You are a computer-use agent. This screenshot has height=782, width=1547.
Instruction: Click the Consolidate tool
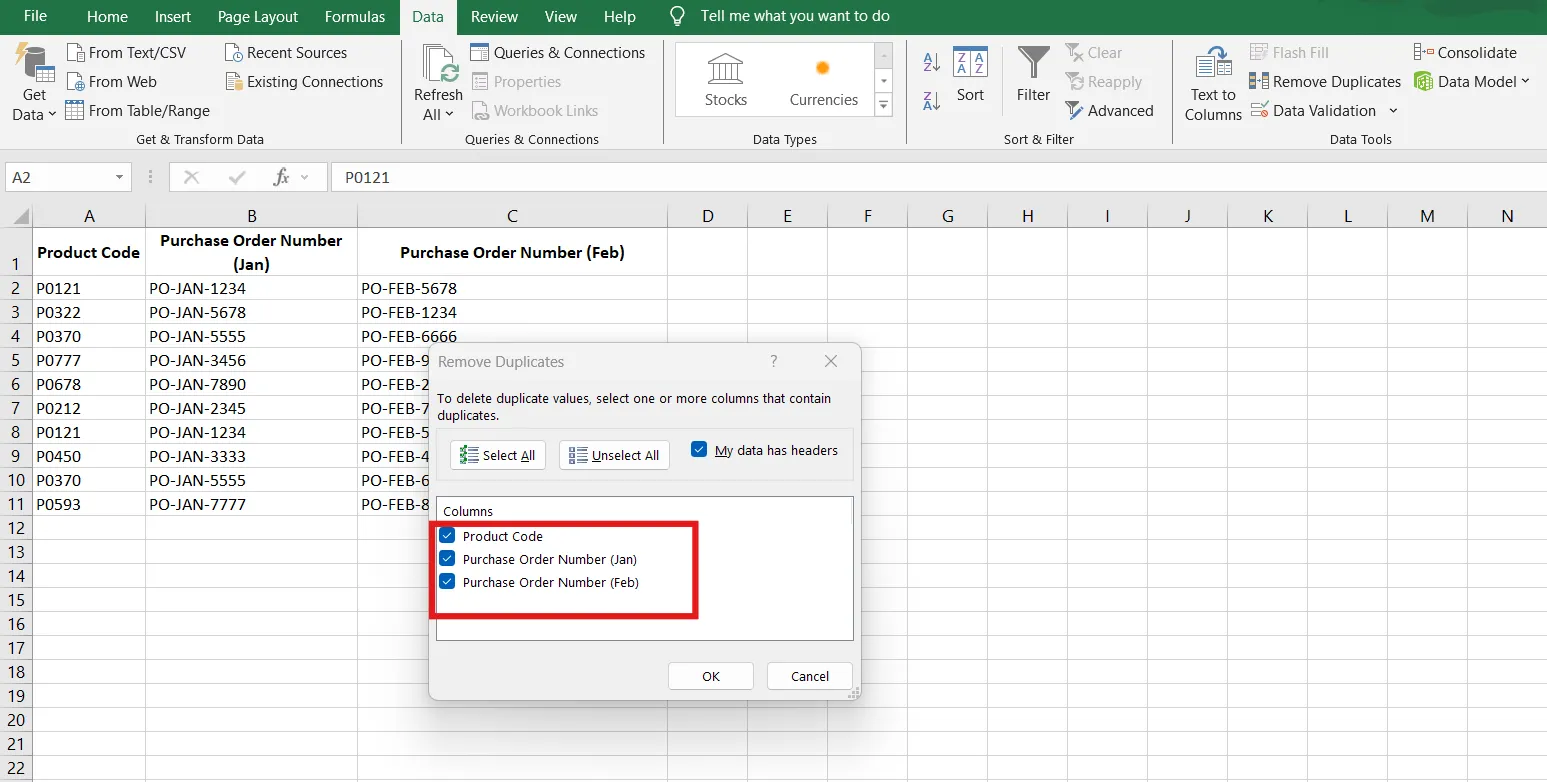pyautogui.click(x=1465, y=53)
